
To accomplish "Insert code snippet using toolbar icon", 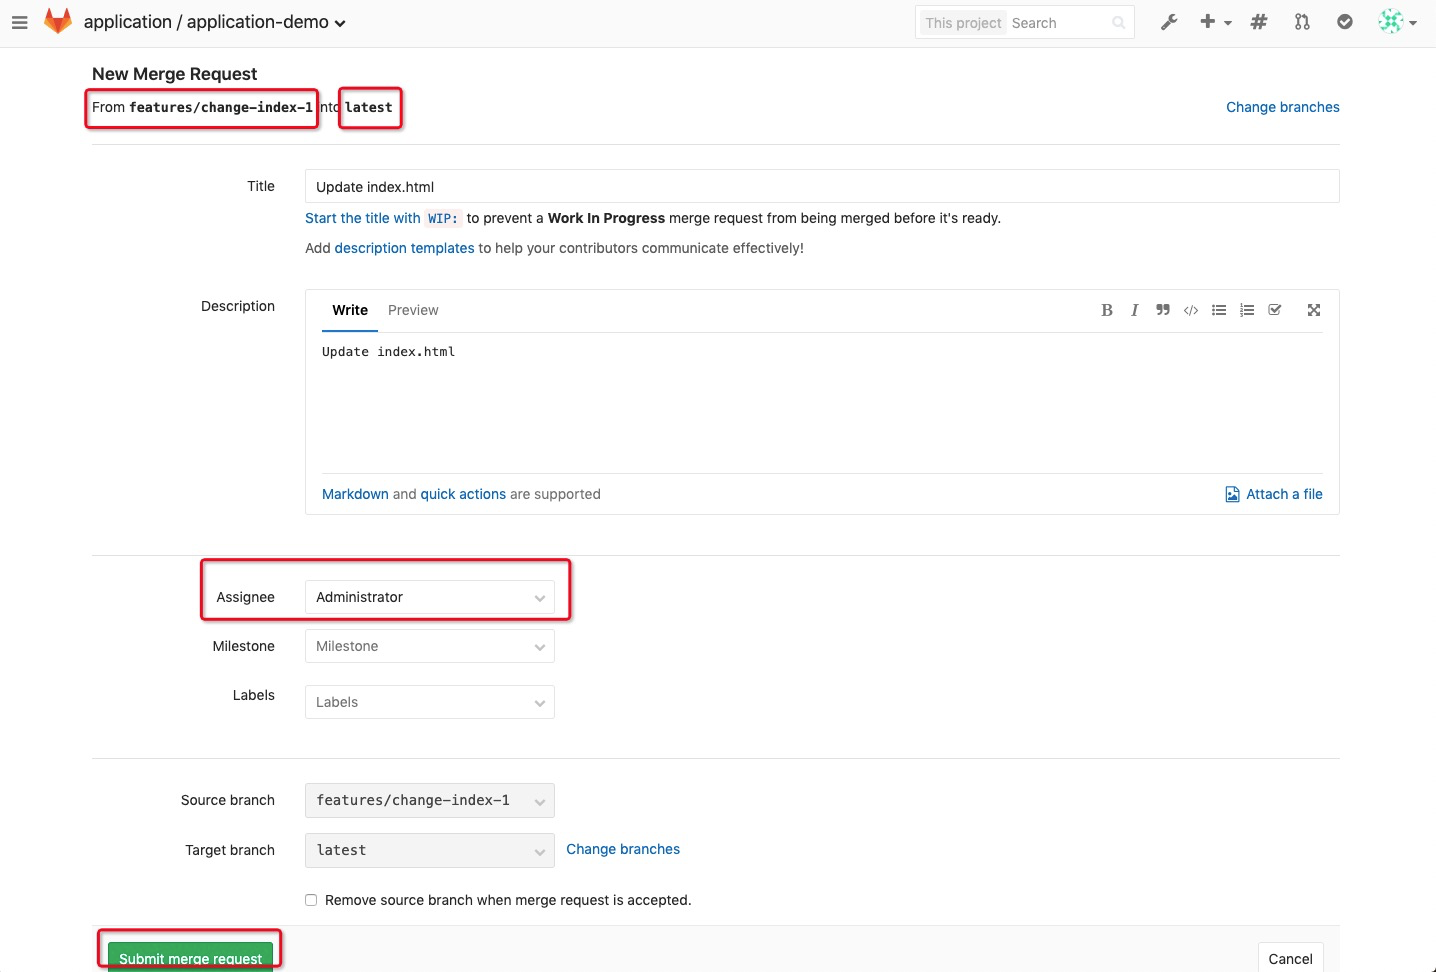I will 1191,310.
